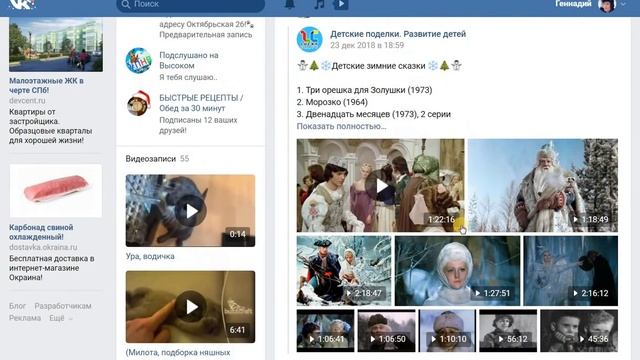Open Малоэтажные ЖК в черте СПб ad link

tap(46, 85)
